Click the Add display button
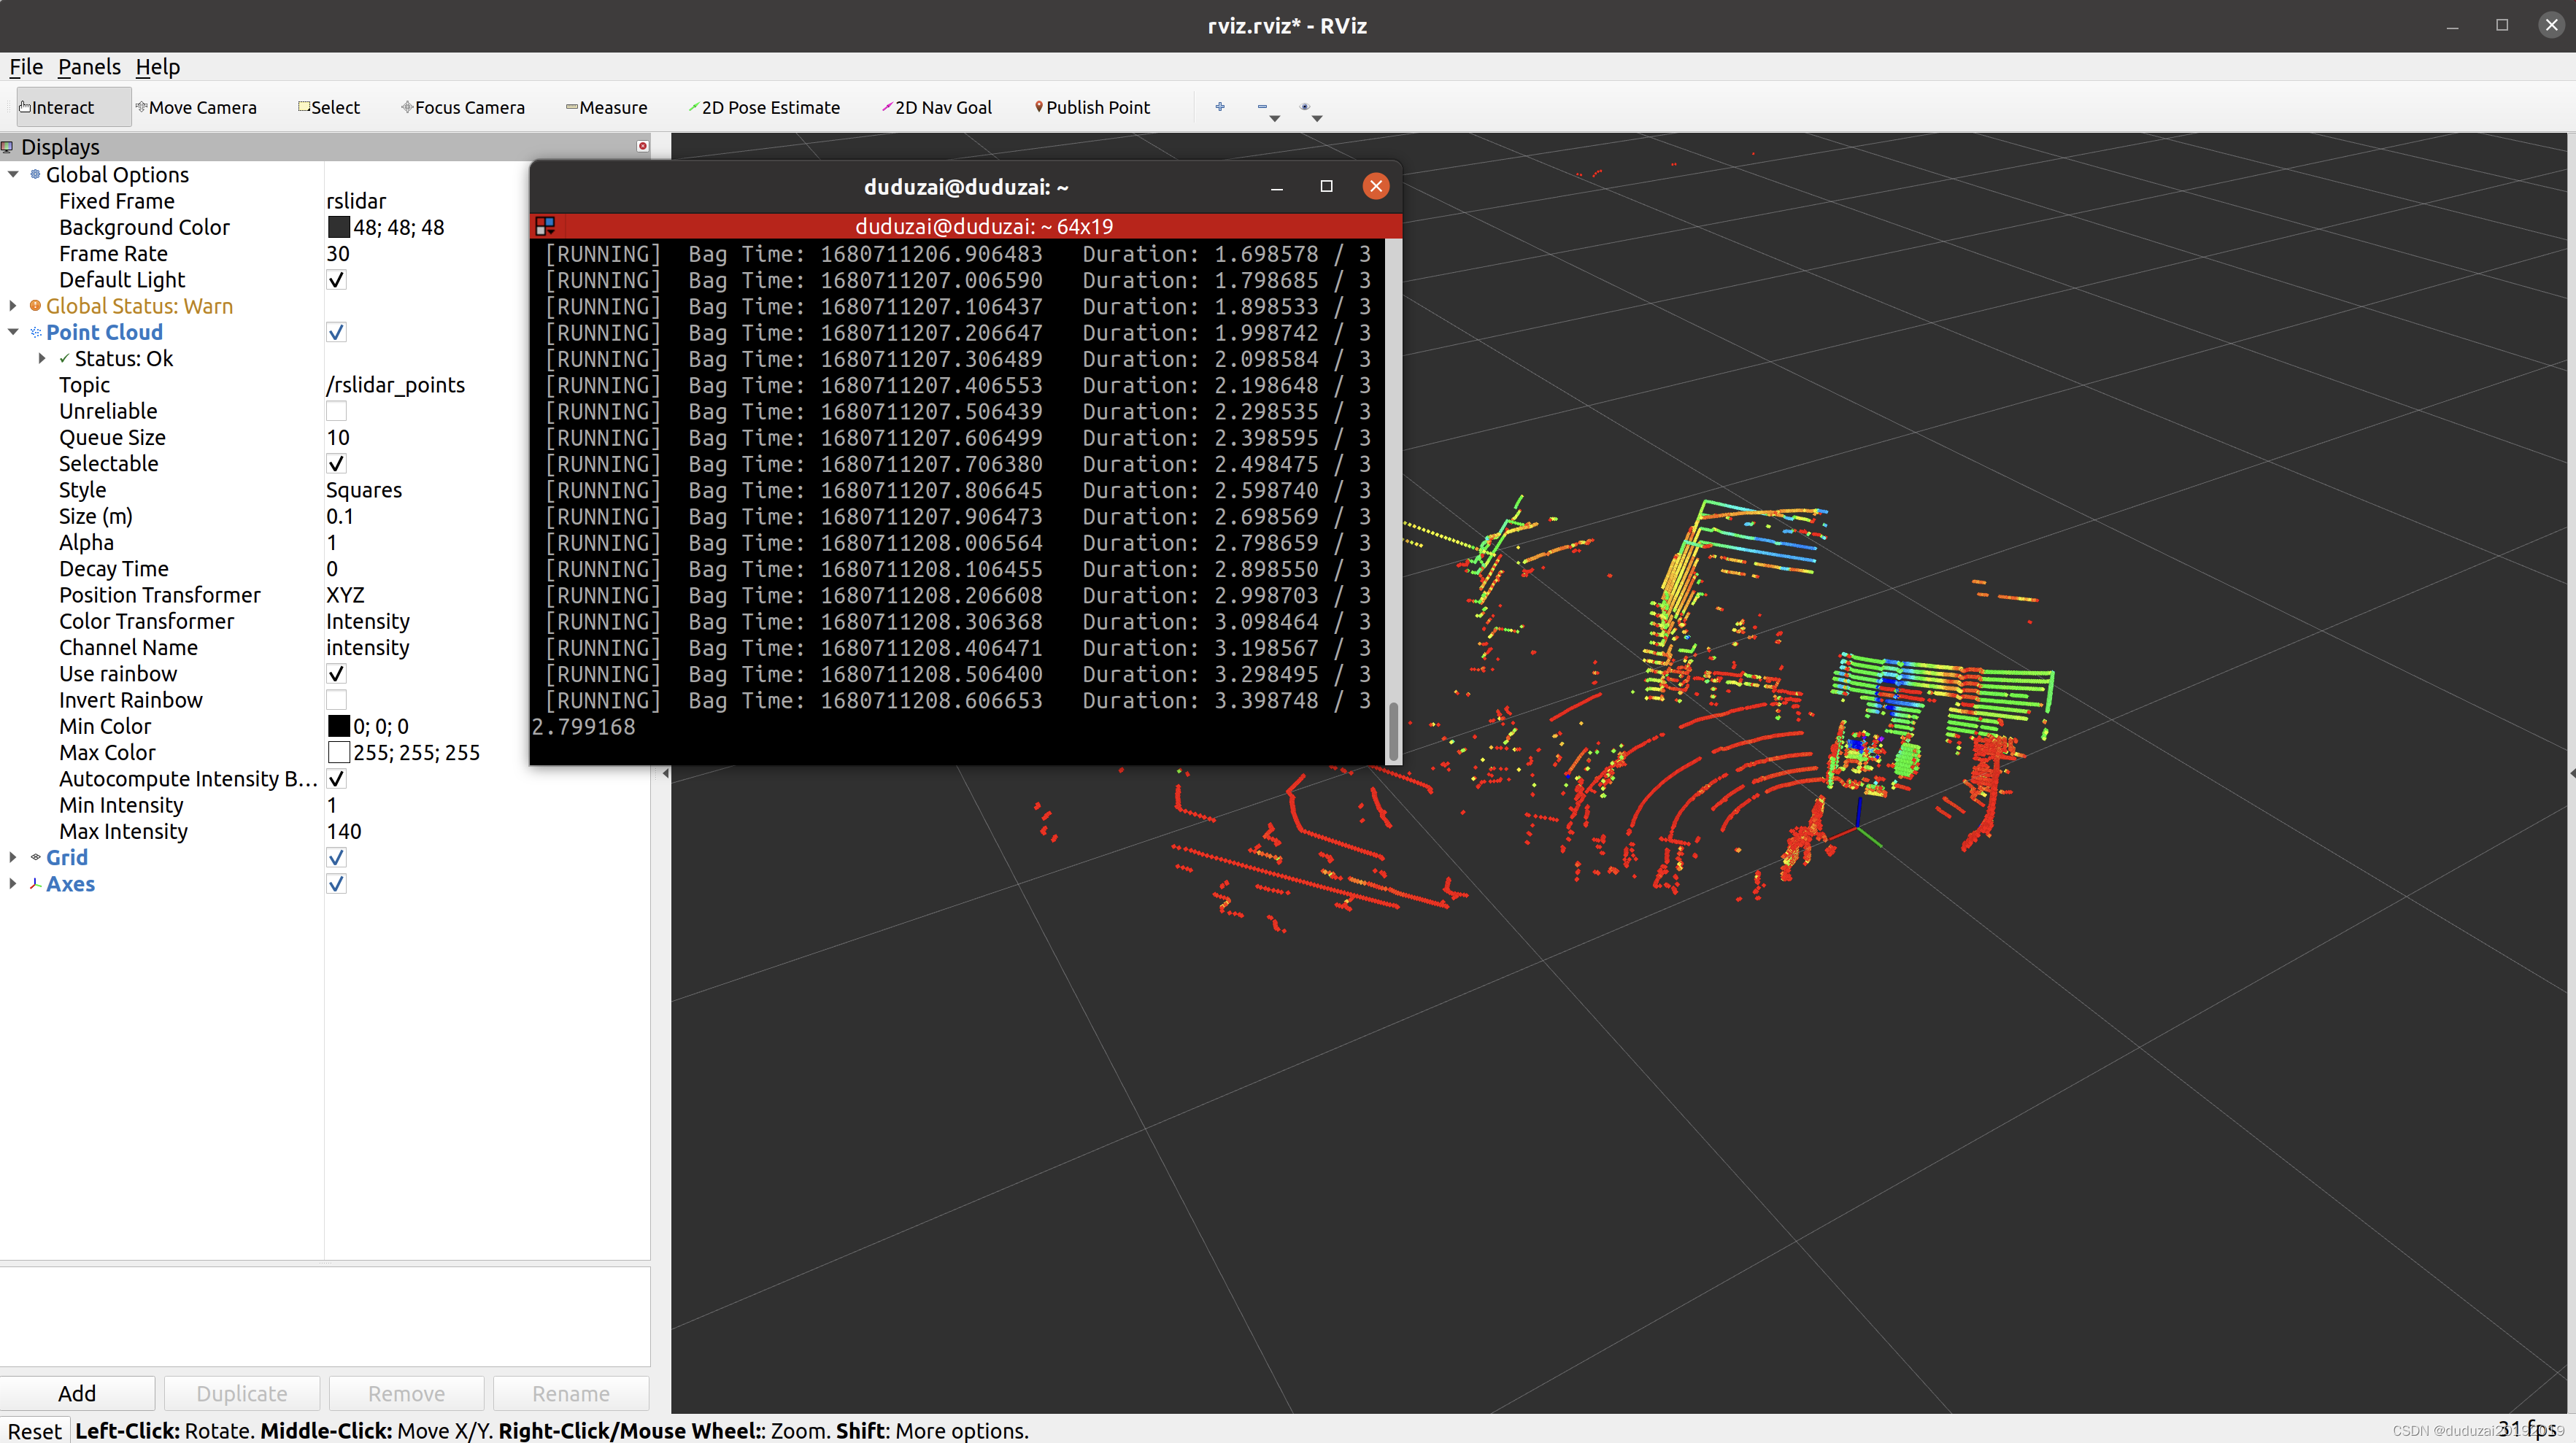Screen dimensions: 2576x1443 point(76,1393)
